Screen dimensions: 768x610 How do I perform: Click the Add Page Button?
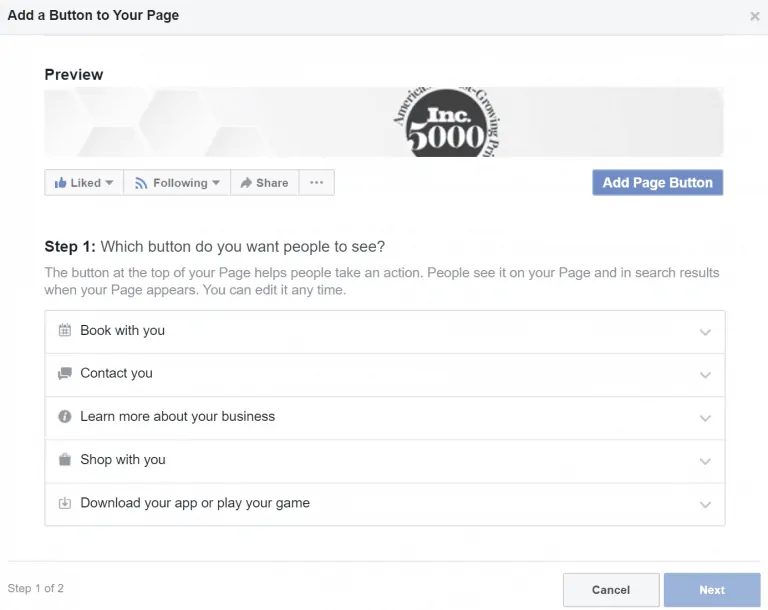click(x=657, y=183)
